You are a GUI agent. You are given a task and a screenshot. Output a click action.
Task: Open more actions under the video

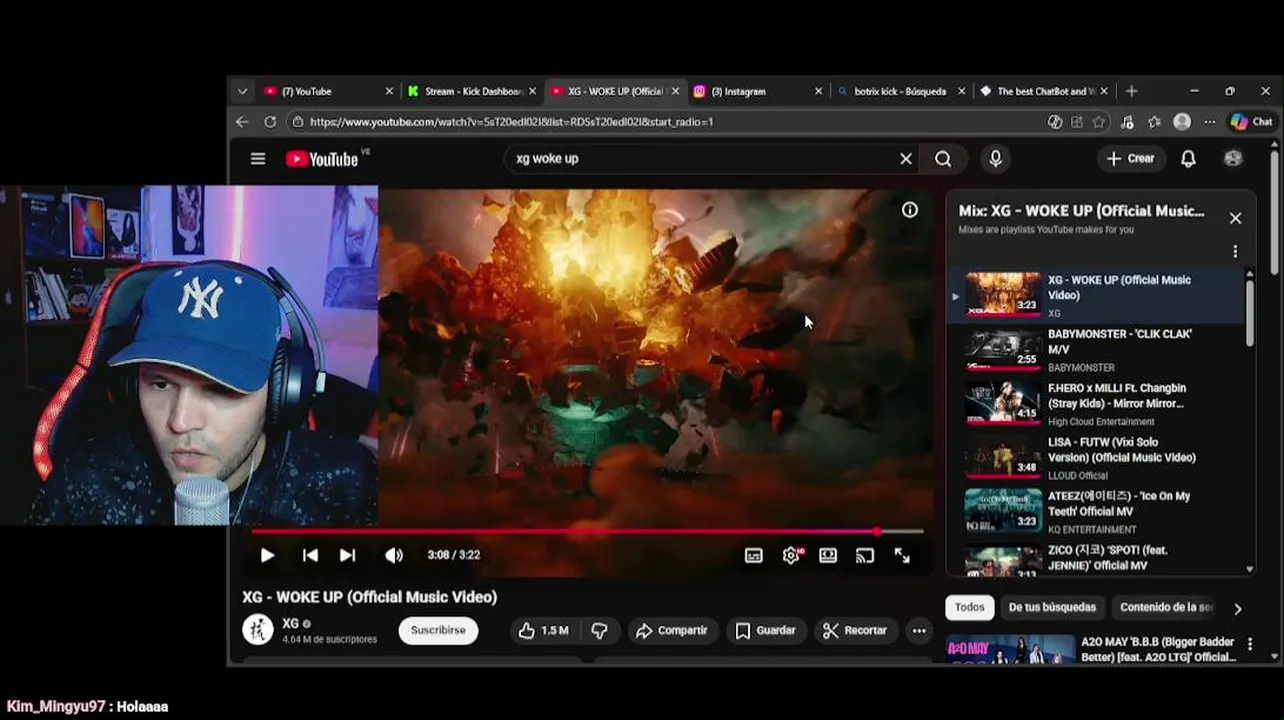(919, 630)
